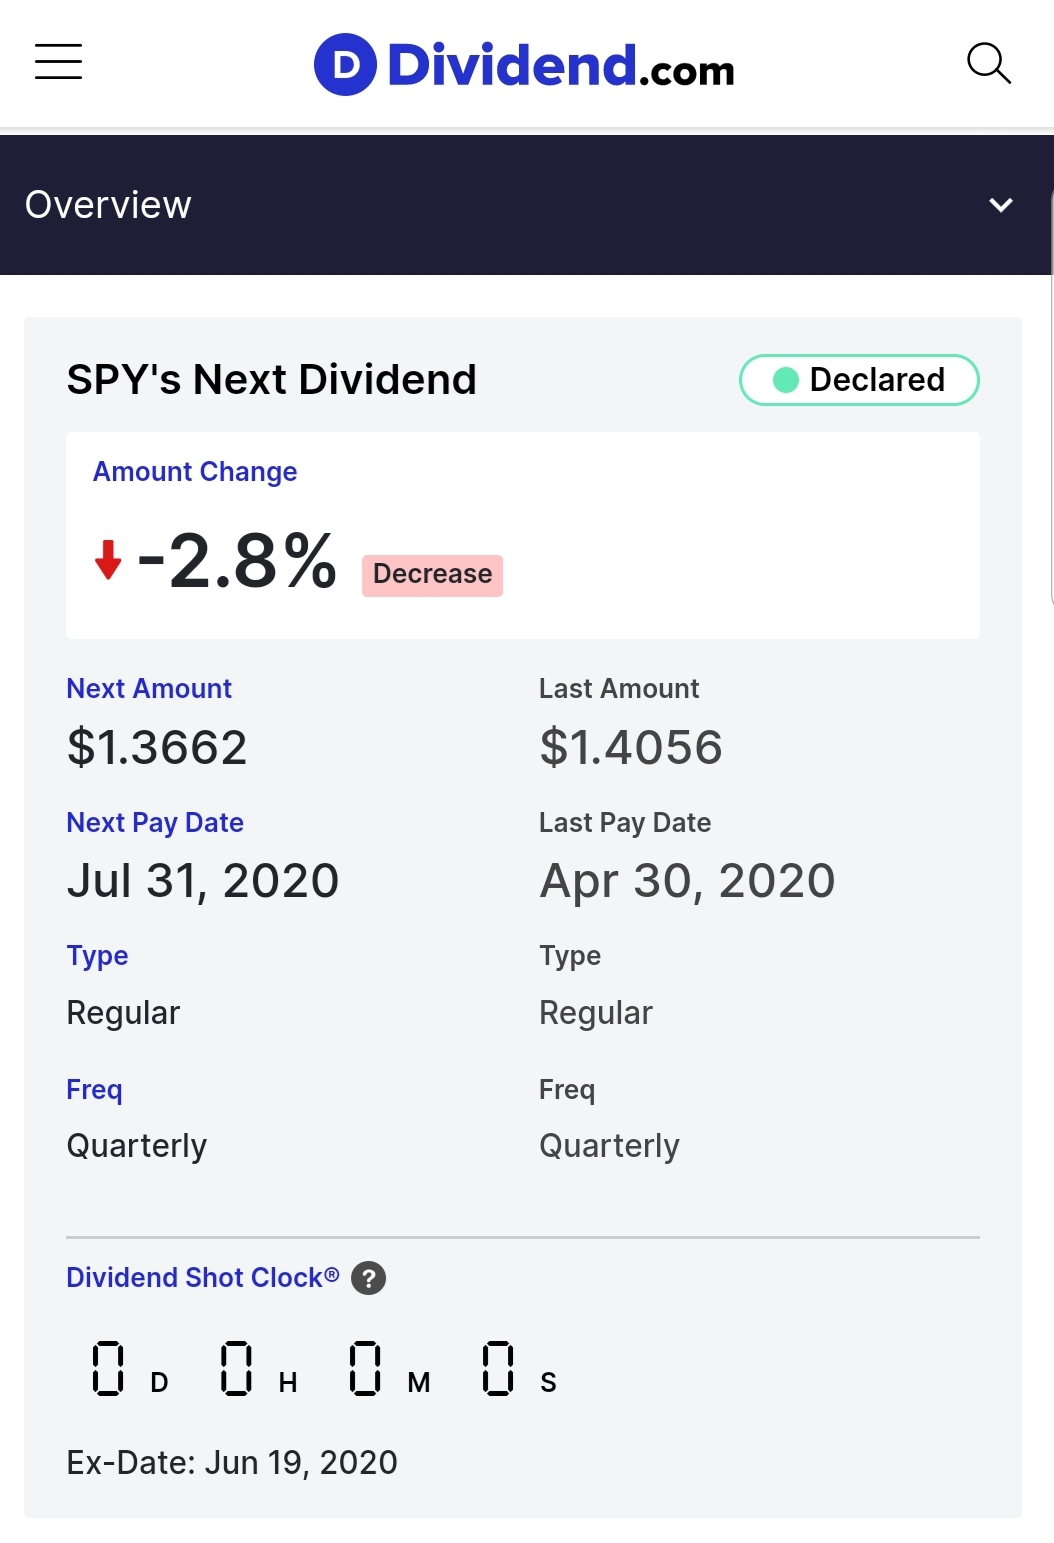The width and height of the screenshot is (1054, 1543).
Task: Click the SPY's Next Dividend heading
Action: click(x=272, y=380)
